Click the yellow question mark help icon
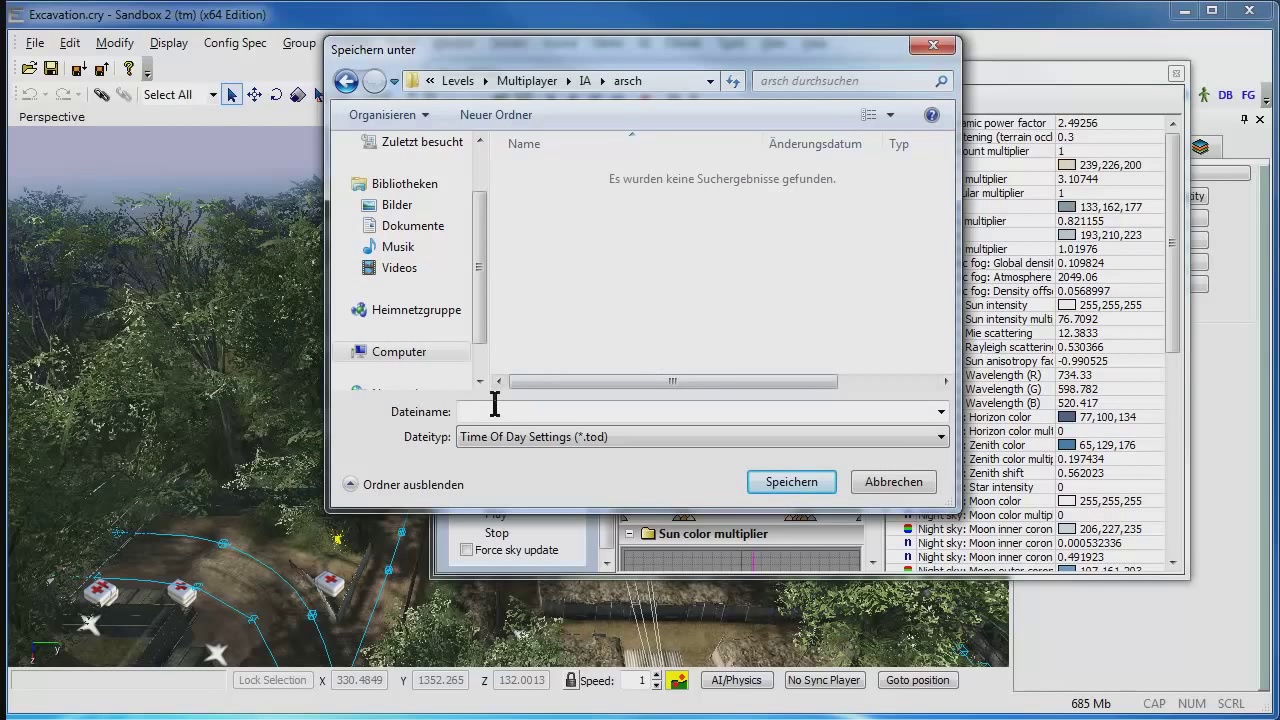Screen dimensions: 1280x720 tap(129, 69)
